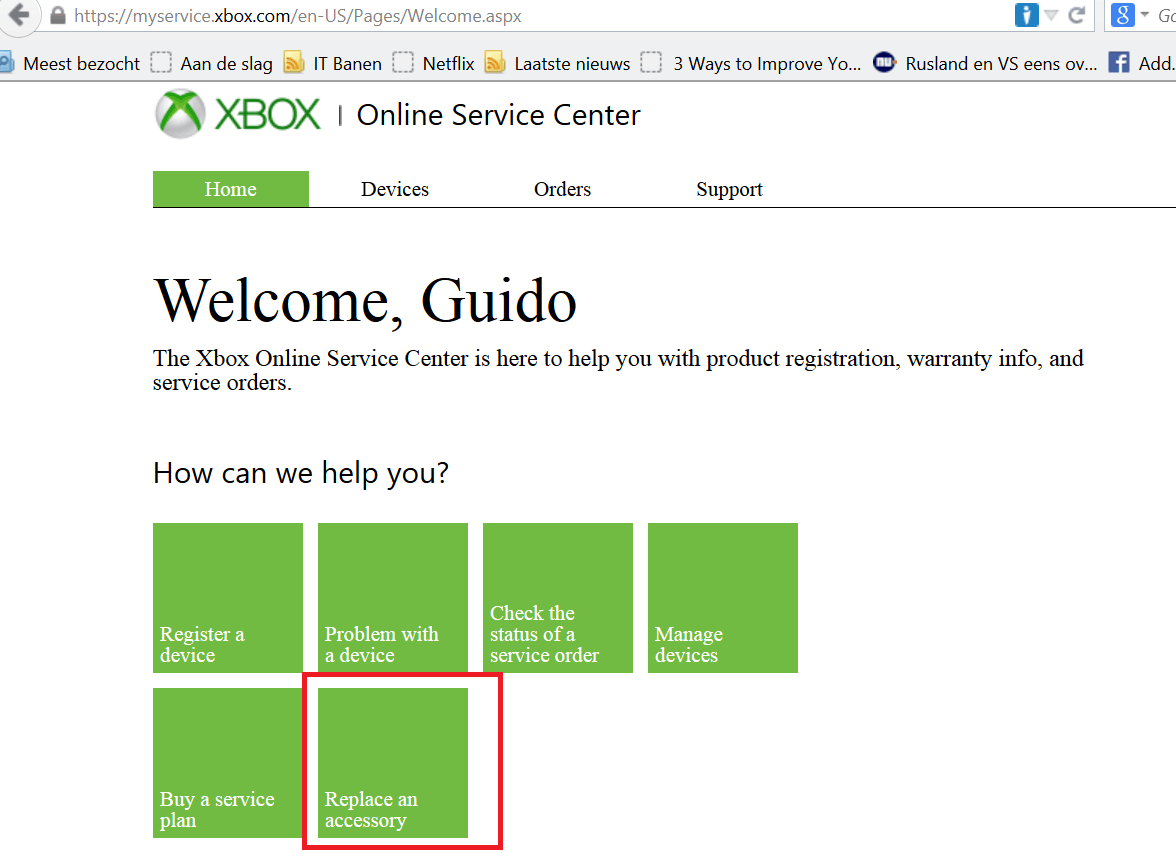
Task: Open the address bar history dropdown arrow
Action: 1052,15
